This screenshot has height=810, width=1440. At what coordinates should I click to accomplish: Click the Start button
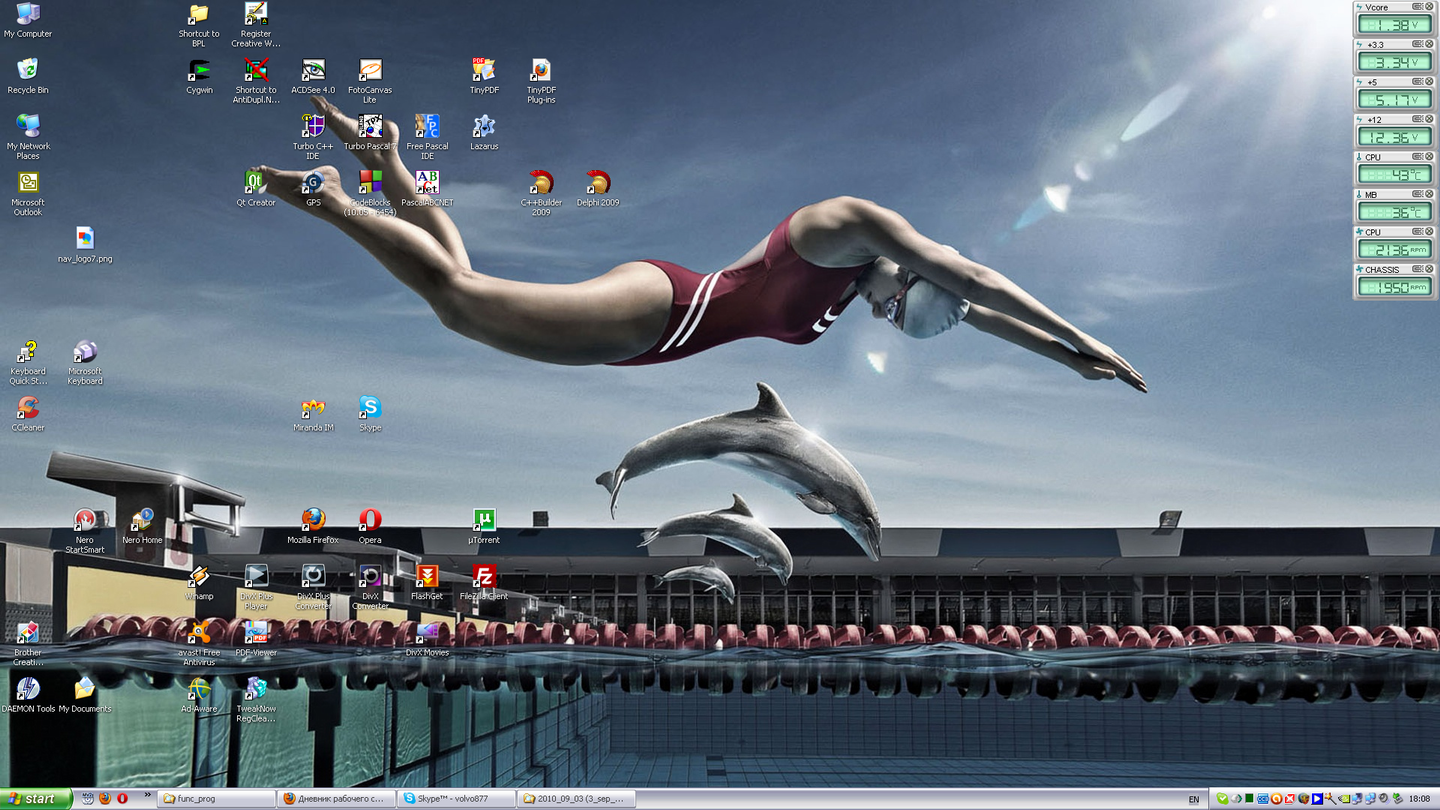(36, 799)
